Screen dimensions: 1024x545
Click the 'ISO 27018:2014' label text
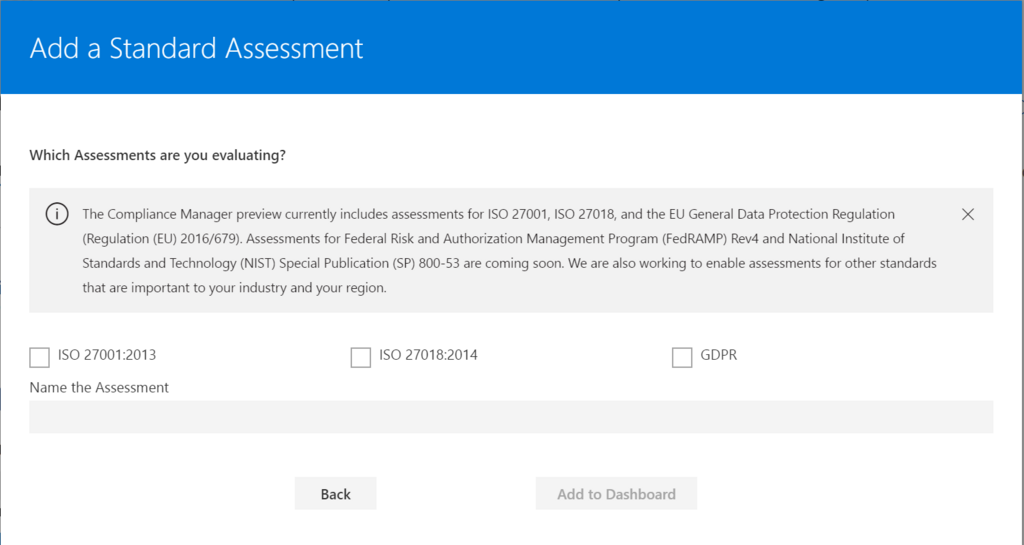tap(428, 355)
